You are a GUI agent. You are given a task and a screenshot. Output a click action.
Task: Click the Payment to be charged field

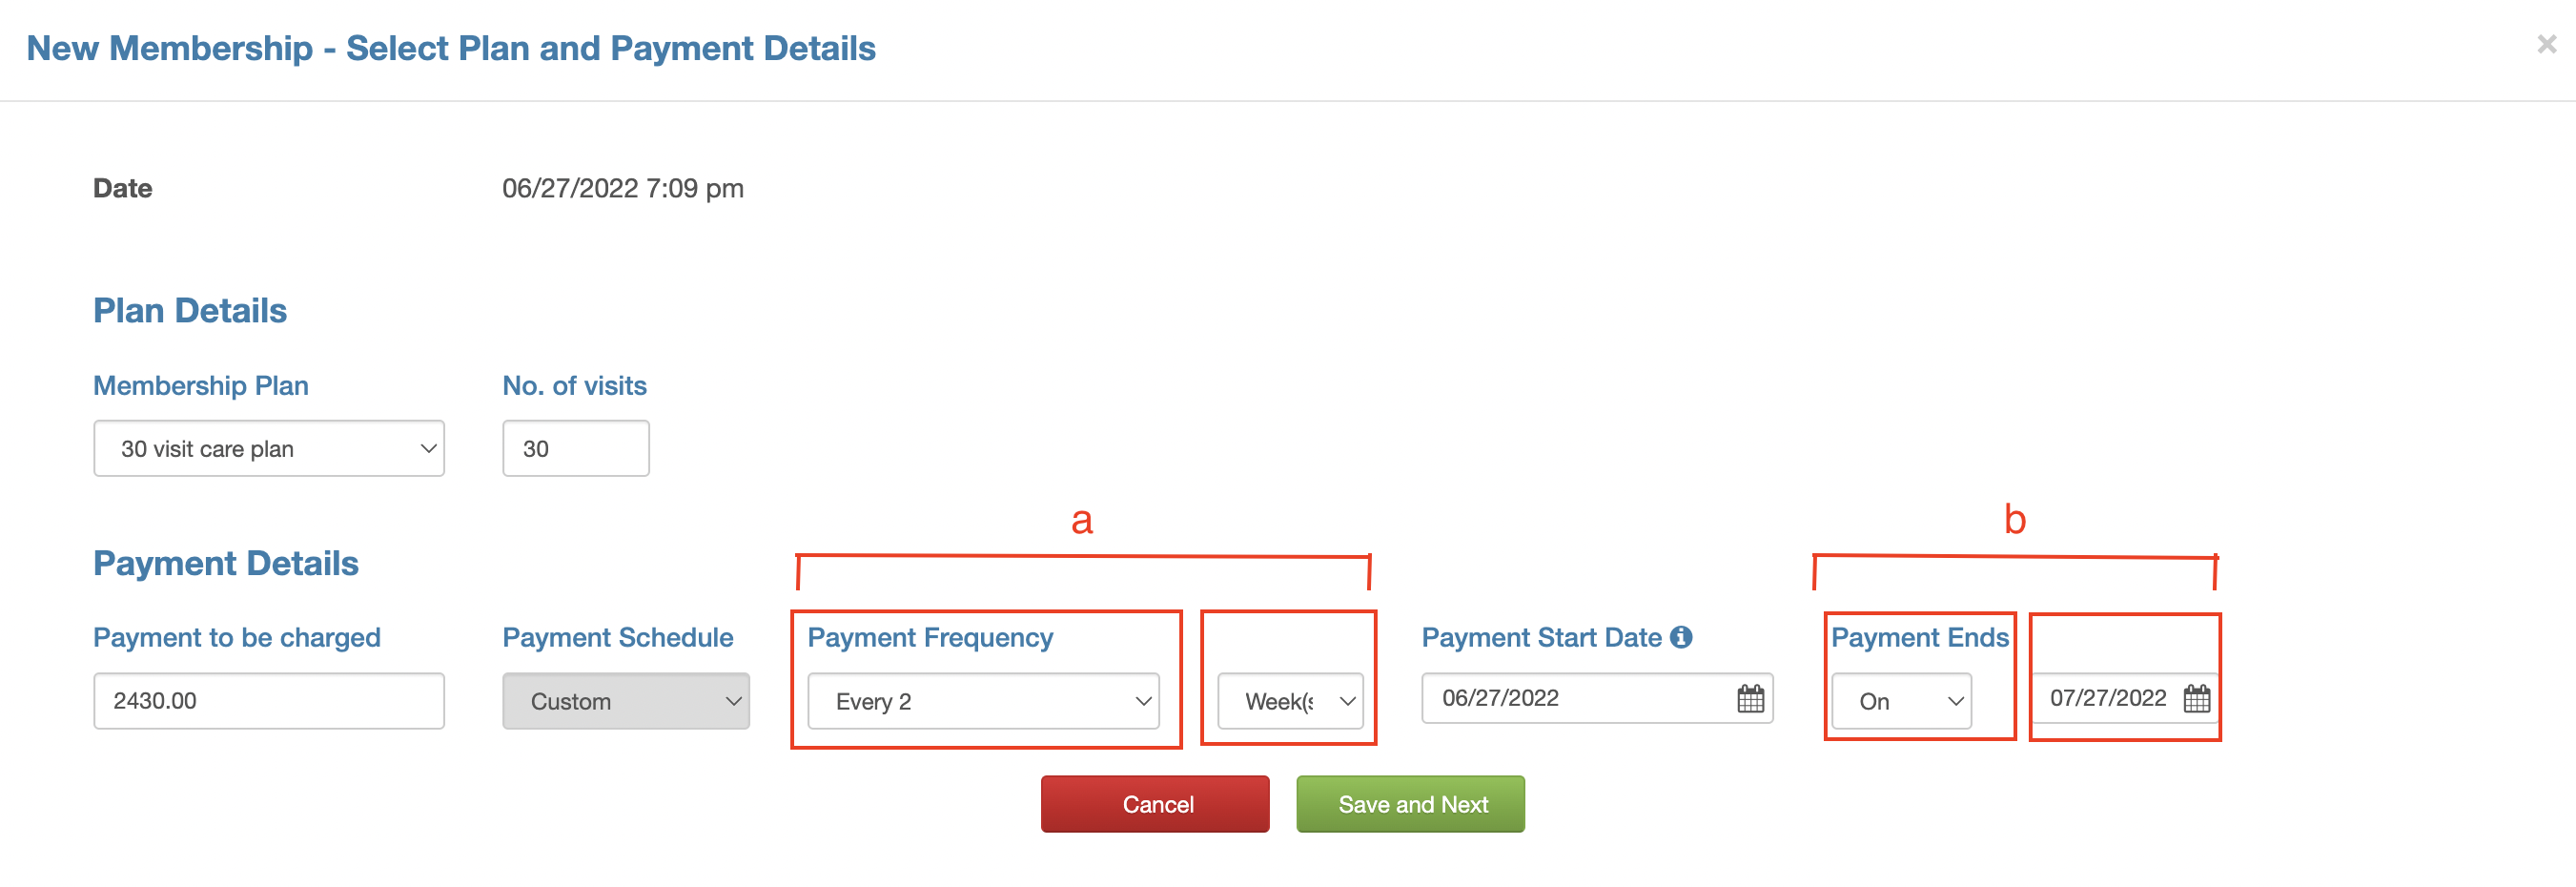(269, 701)
